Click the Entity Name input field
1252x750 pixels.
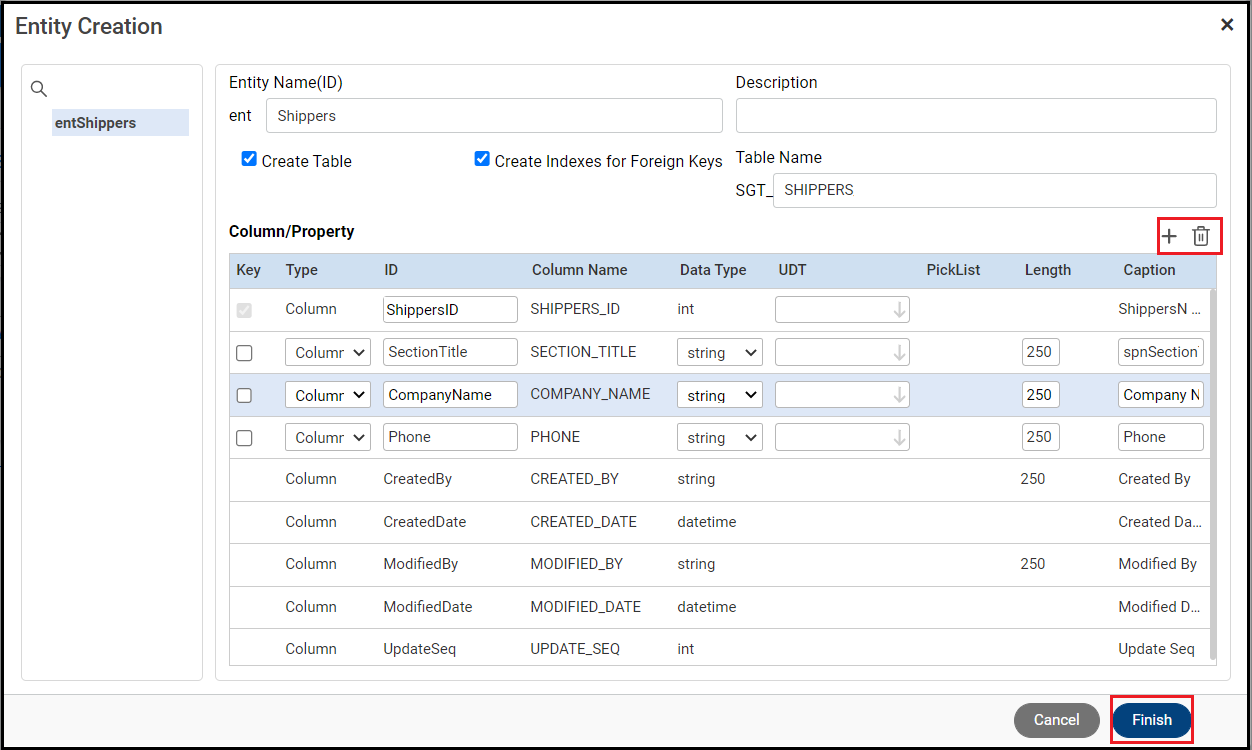tap(494, 116)
